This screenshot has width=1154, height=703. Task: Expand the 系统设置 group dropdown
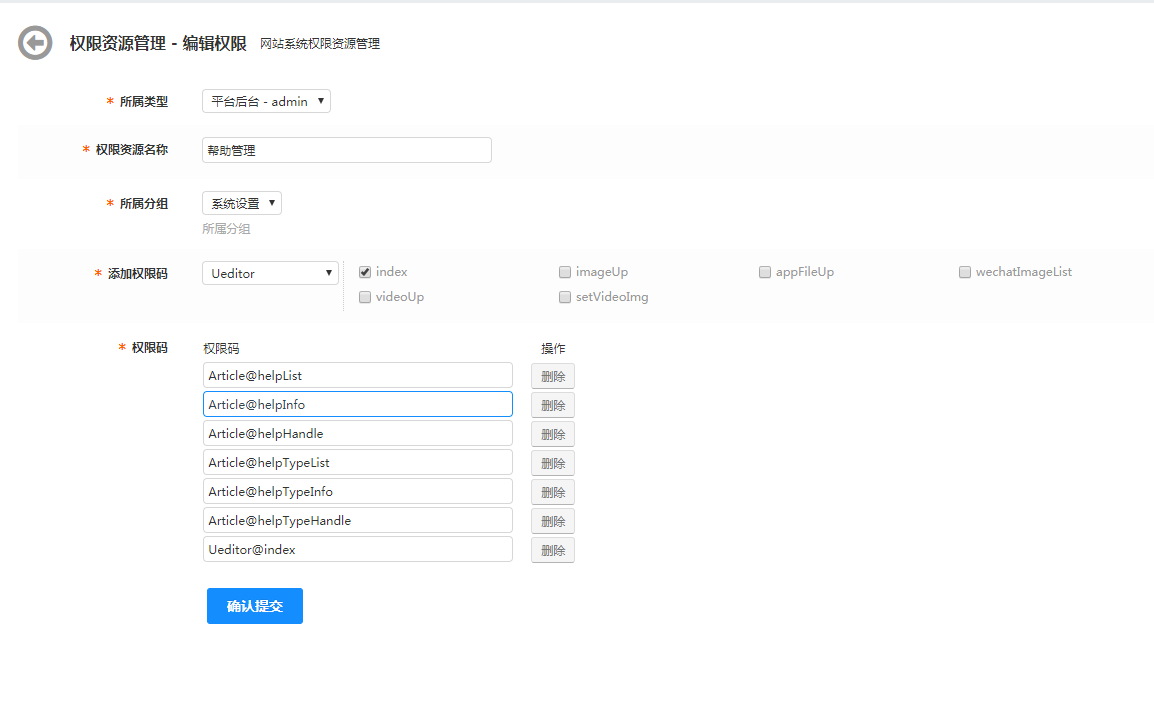point(242,203)
